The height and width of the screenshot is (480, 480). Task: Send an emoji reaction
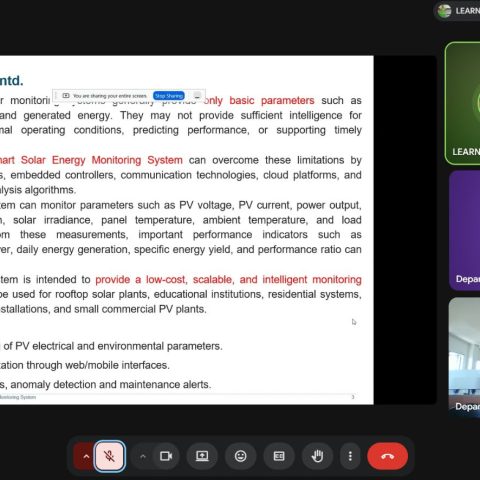(x=240, y=456)
